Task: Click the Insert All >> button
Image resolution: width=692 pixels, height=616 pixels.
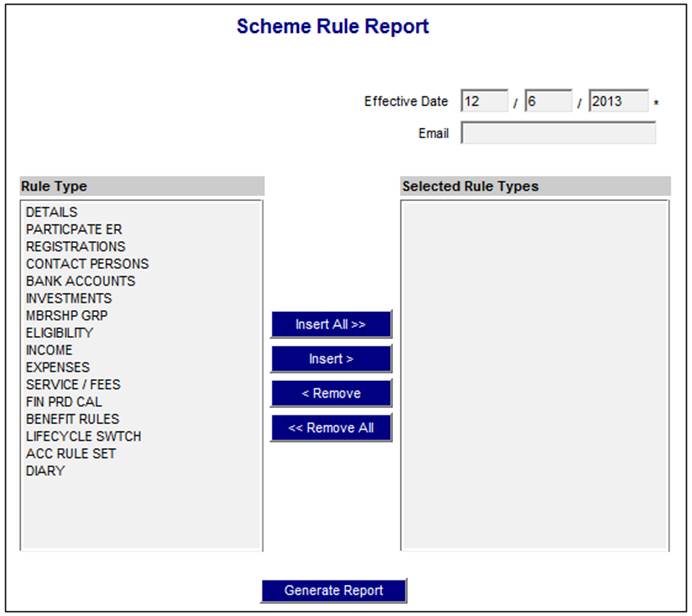Action: 331,325
